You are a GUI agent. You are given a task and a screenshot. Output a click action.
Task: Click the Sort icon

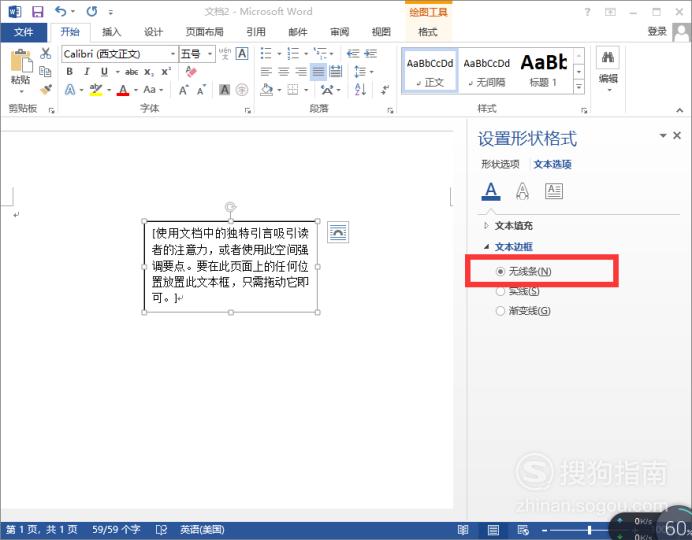(360, 90)
